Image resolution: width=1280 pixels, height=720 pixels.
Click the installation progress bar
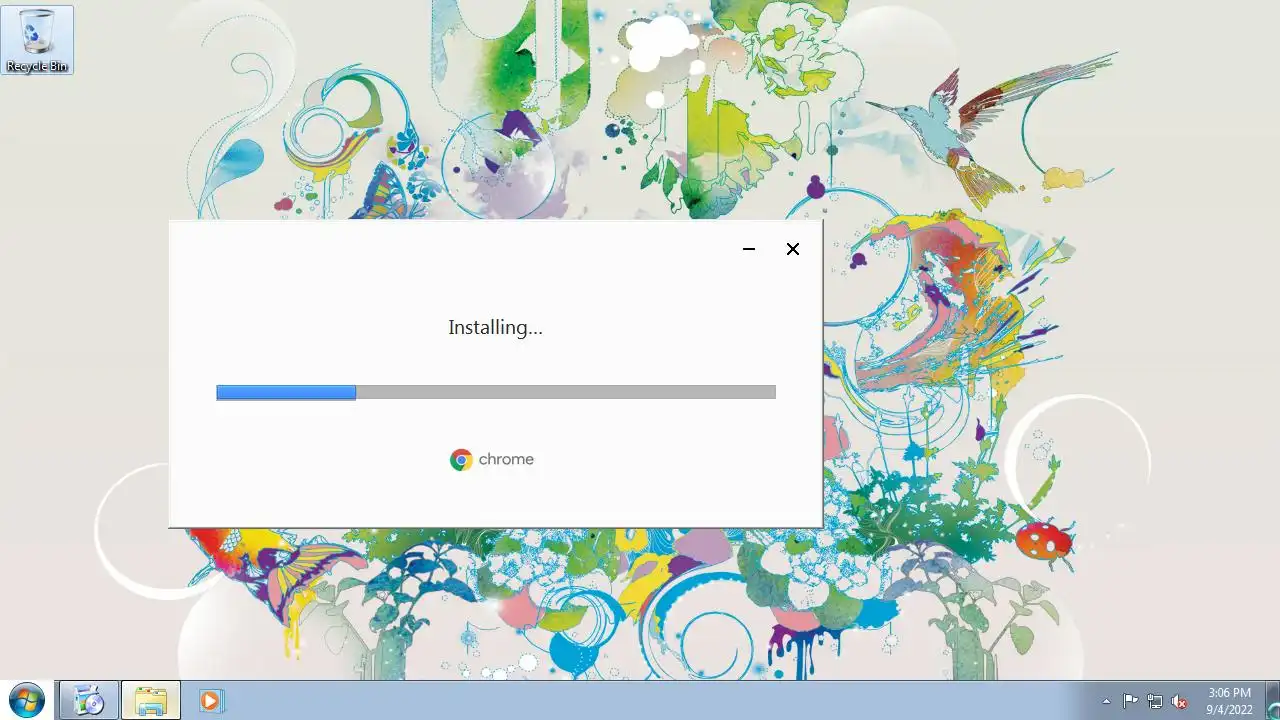pos(496,393)
